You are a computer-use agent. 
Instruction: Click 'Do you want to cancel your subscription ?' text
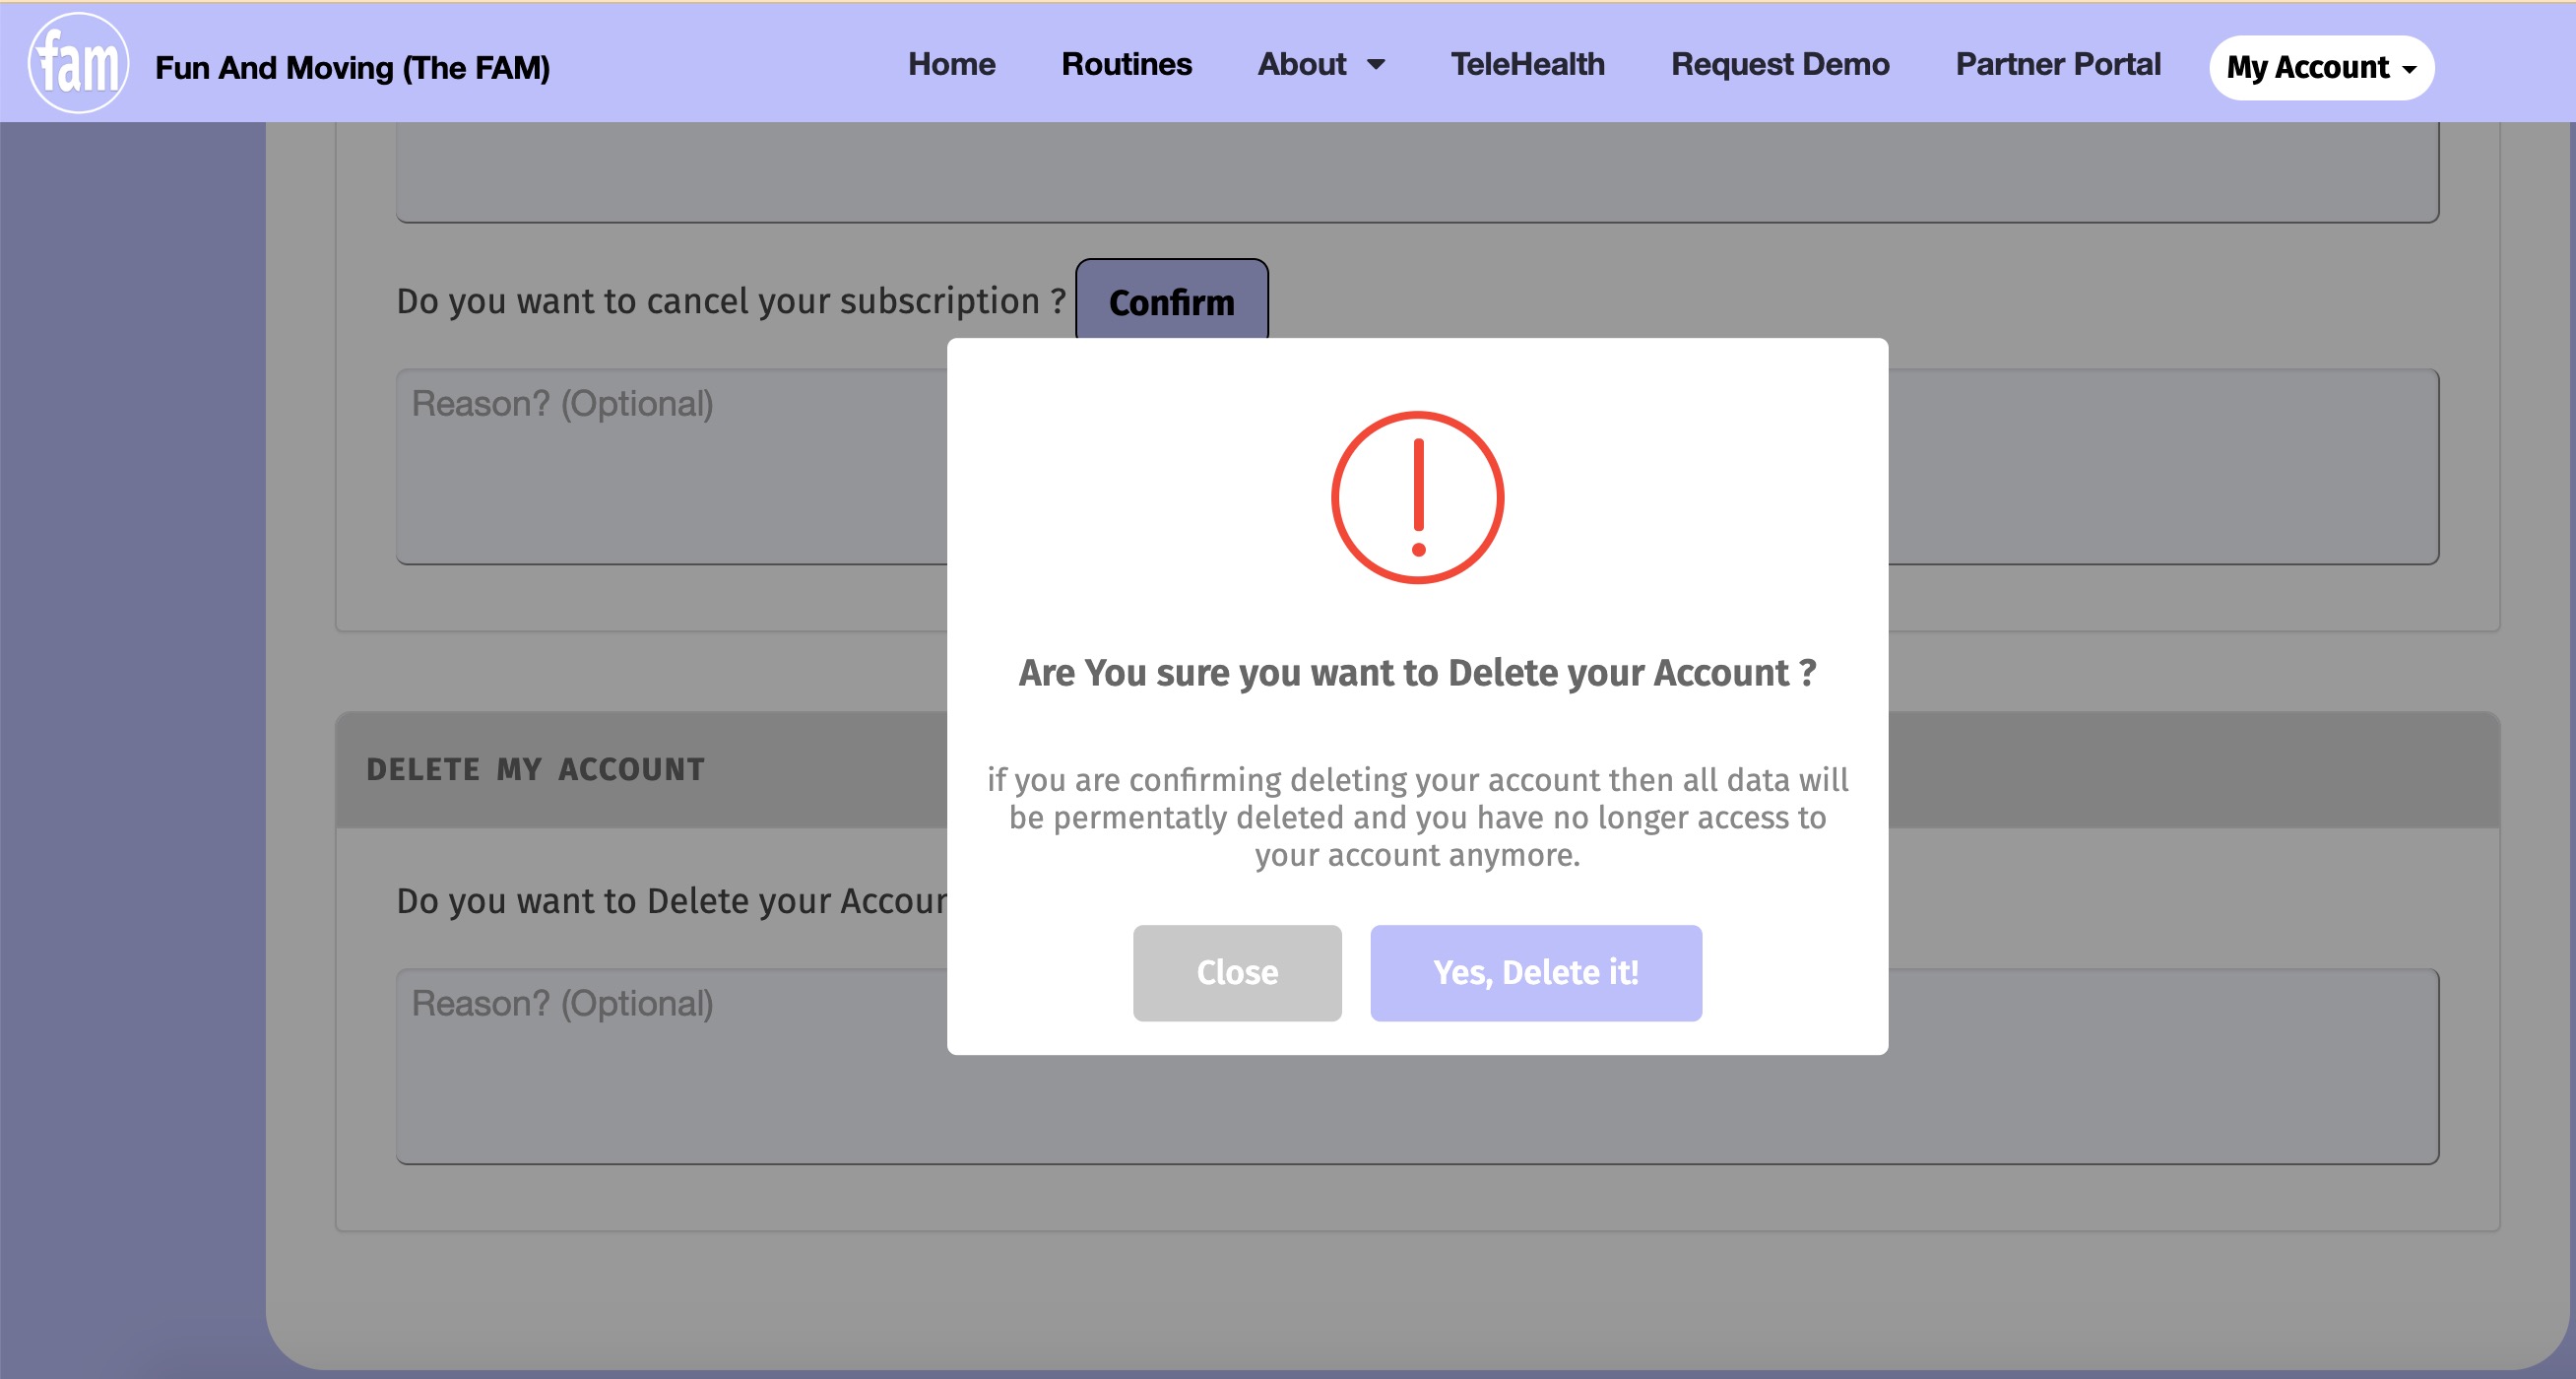click(731, 301)
